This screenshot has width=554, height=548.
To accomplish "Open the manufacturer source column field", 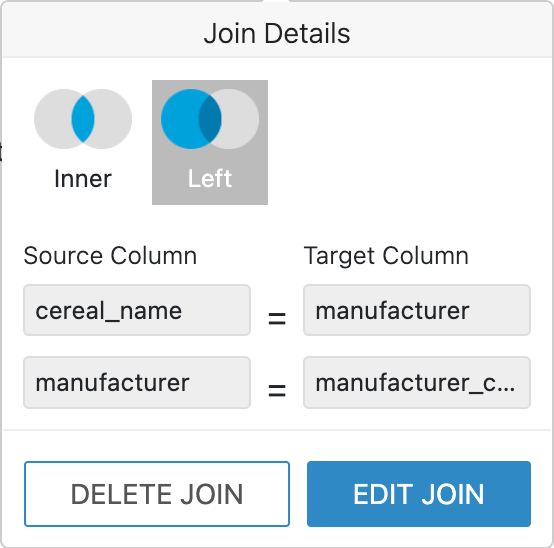I will point(137,382).
